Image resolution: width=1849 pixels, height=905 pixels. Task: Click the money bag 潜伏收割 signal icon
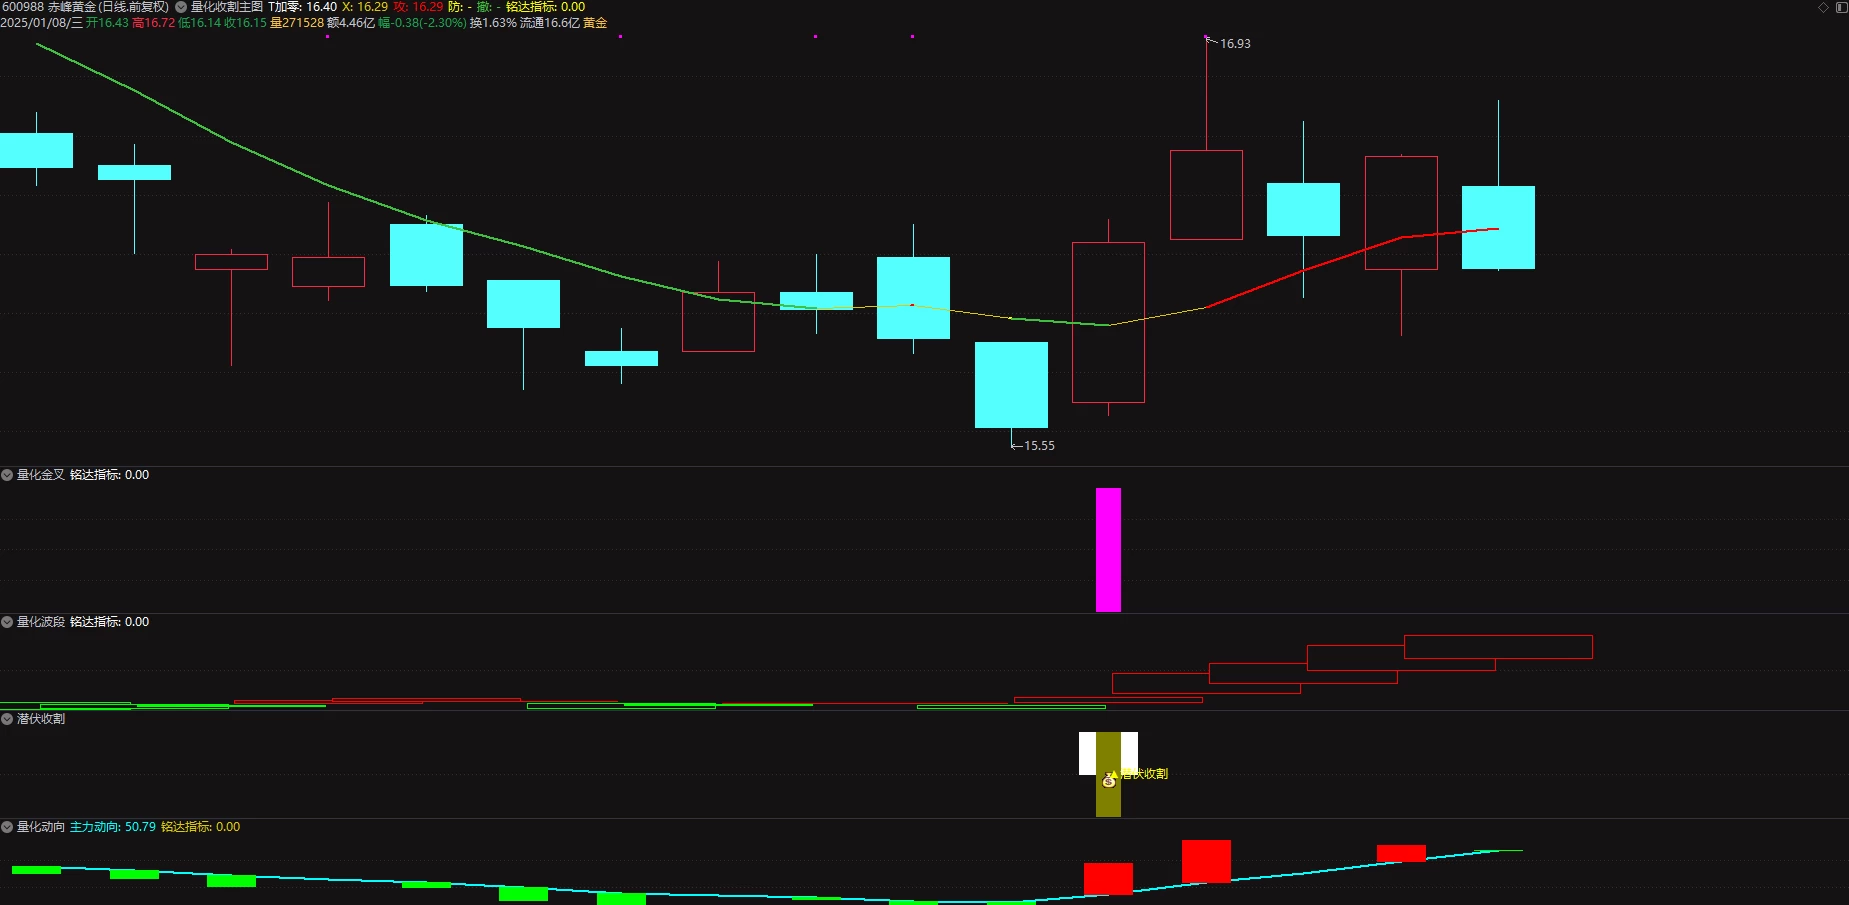1109,779
